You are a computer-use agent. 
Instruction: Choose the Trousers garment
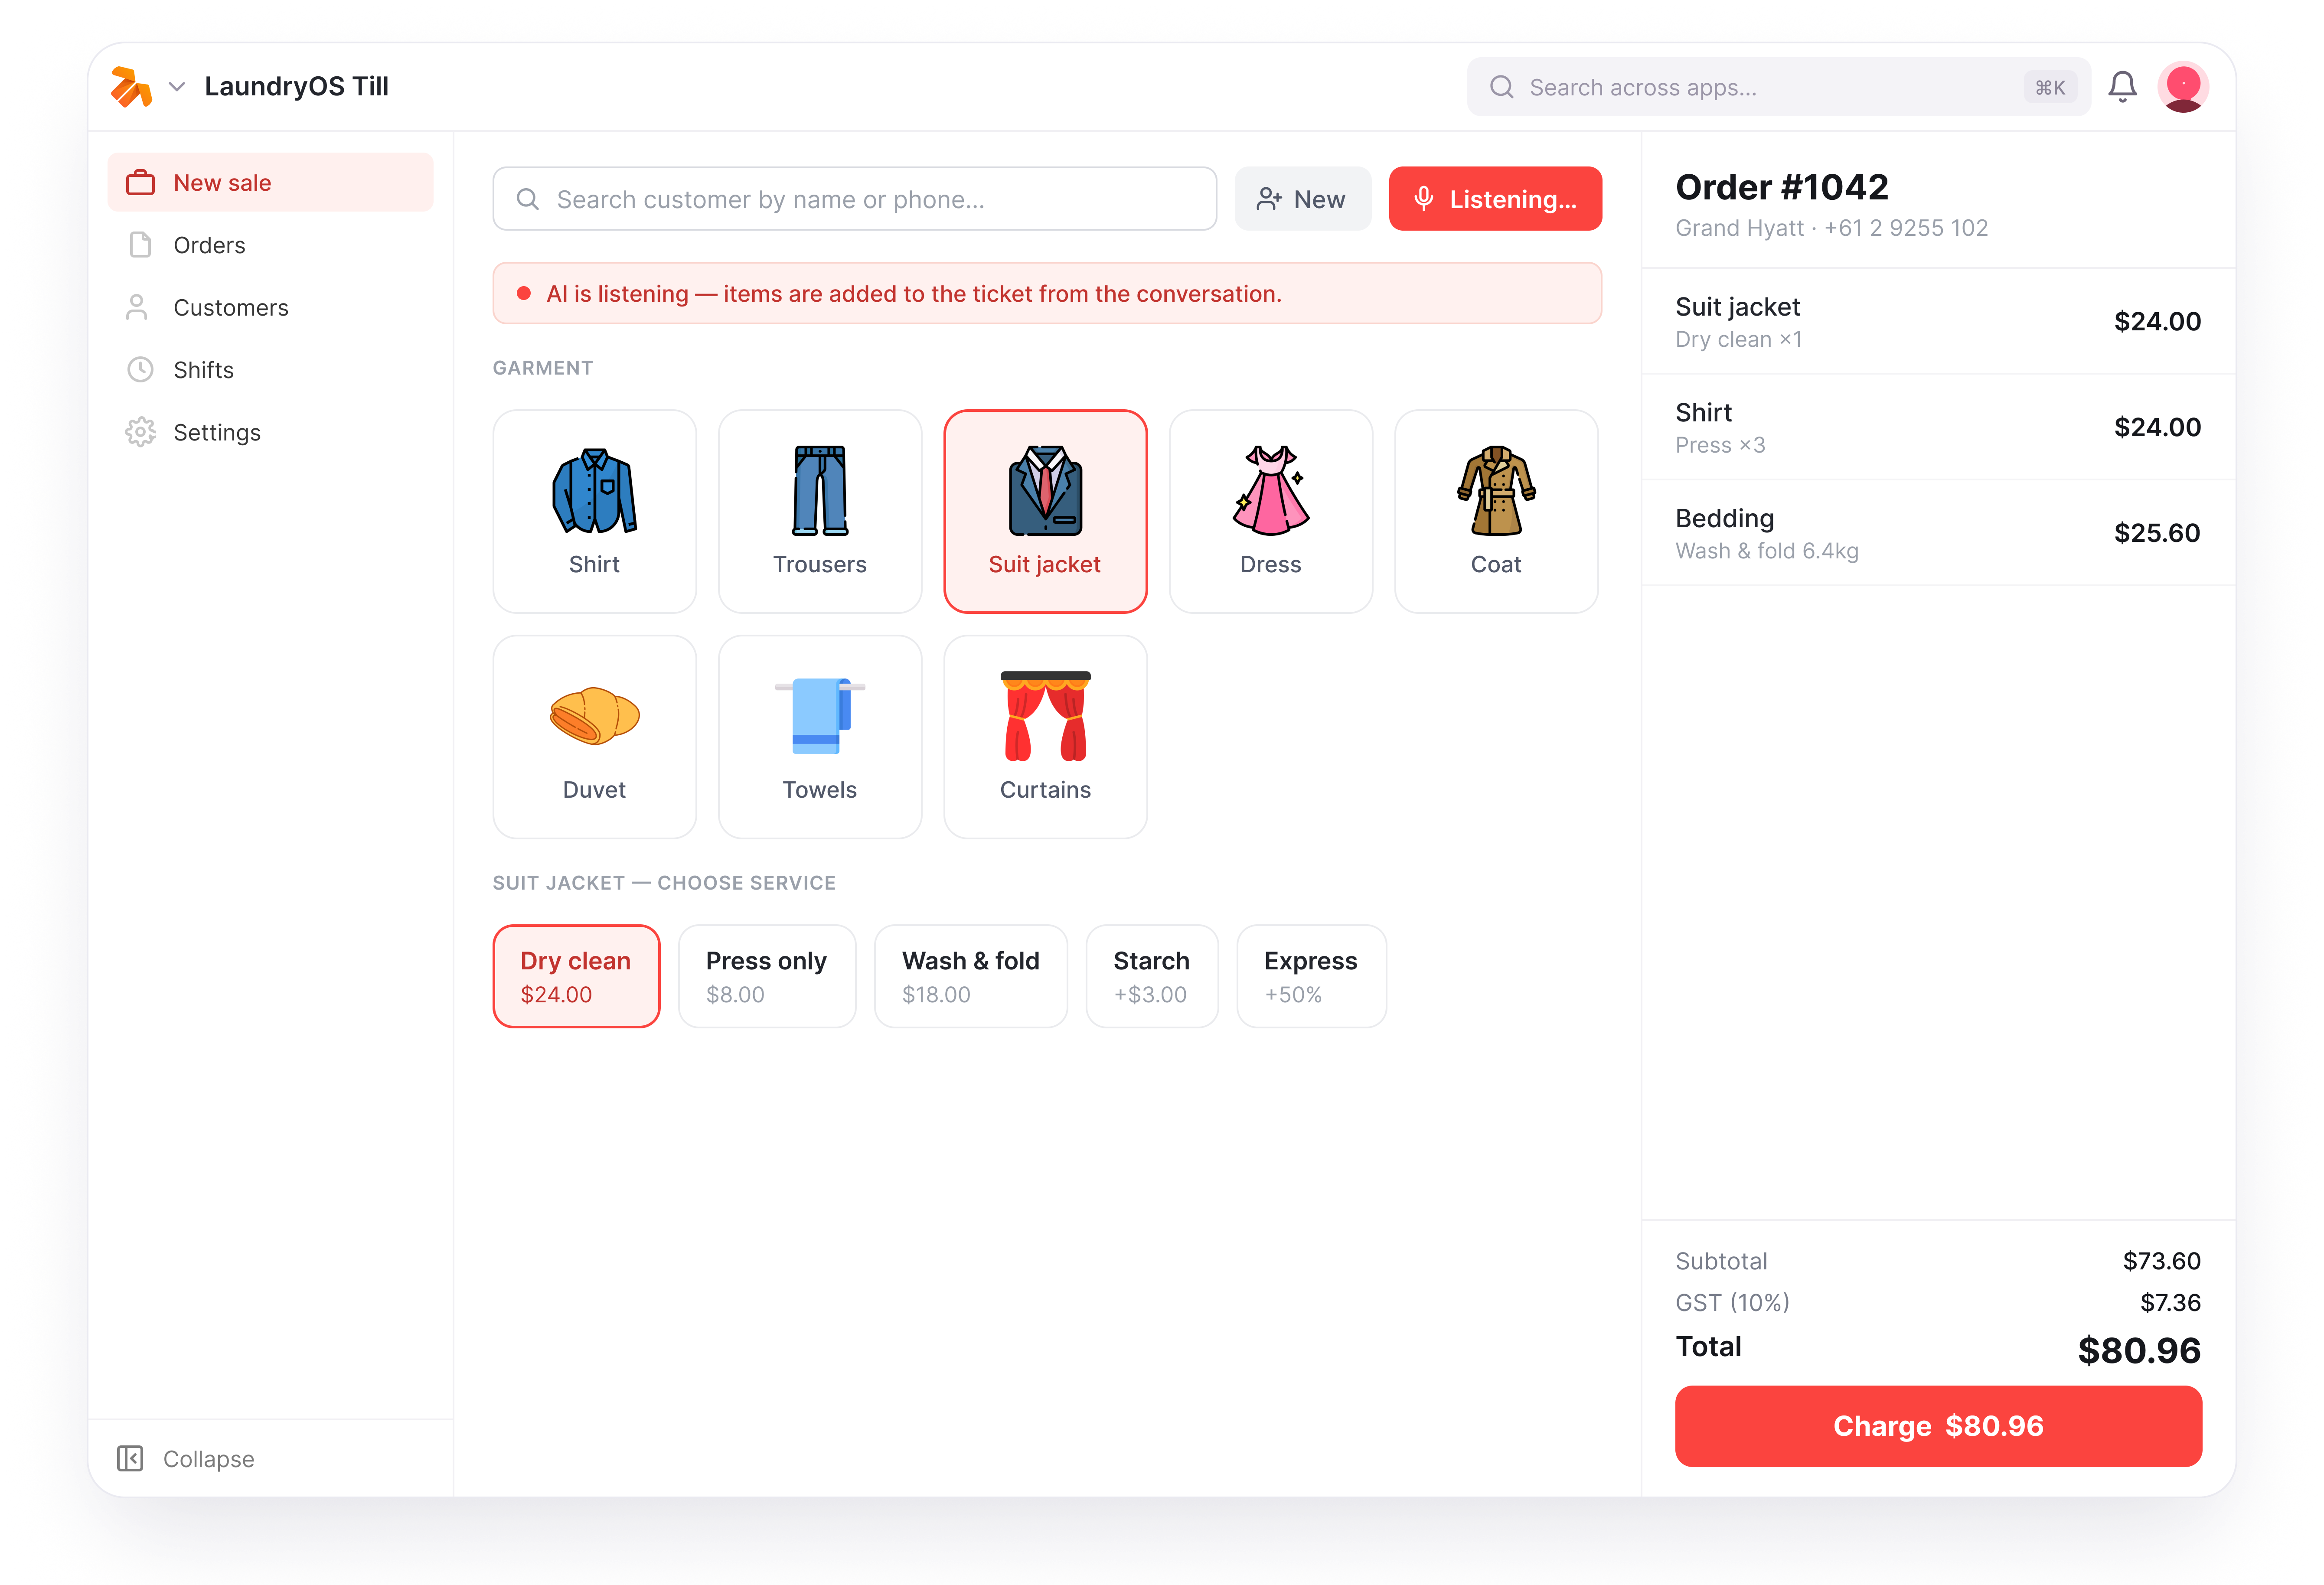tap(820, 511)
